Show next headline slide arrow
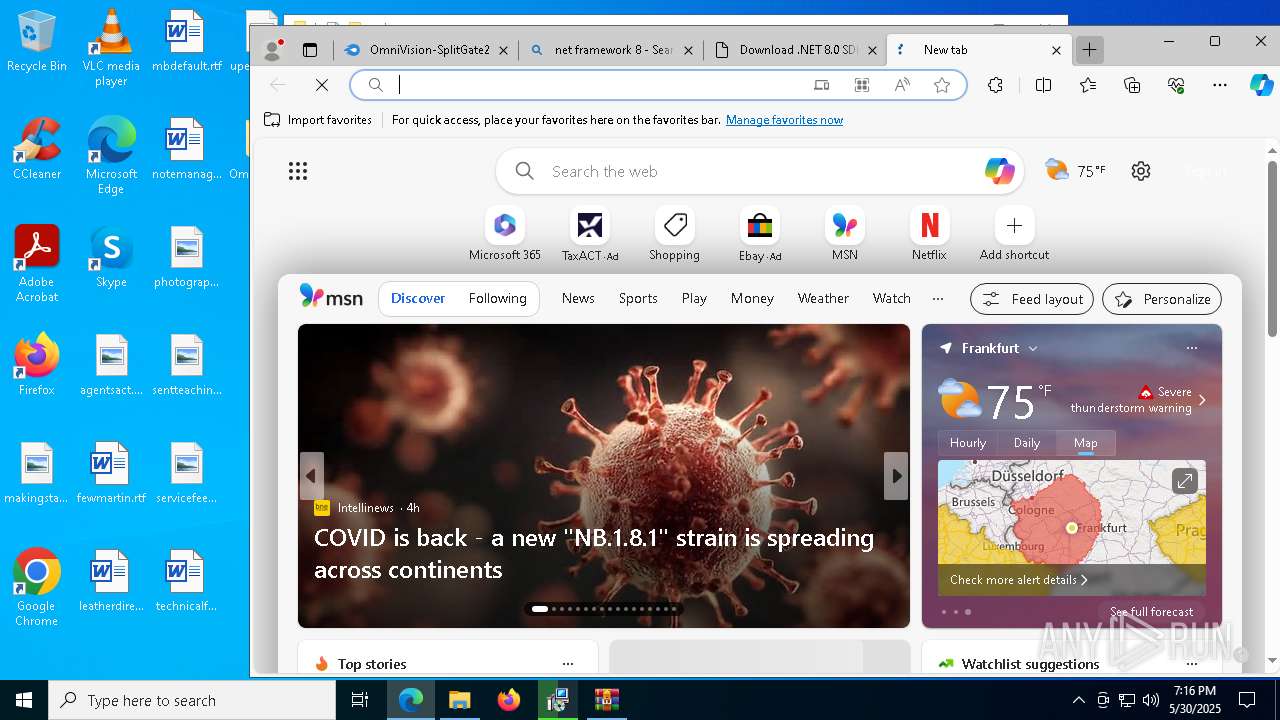The height and width of the screenshot is (720, 1280). tap(896, 476)
